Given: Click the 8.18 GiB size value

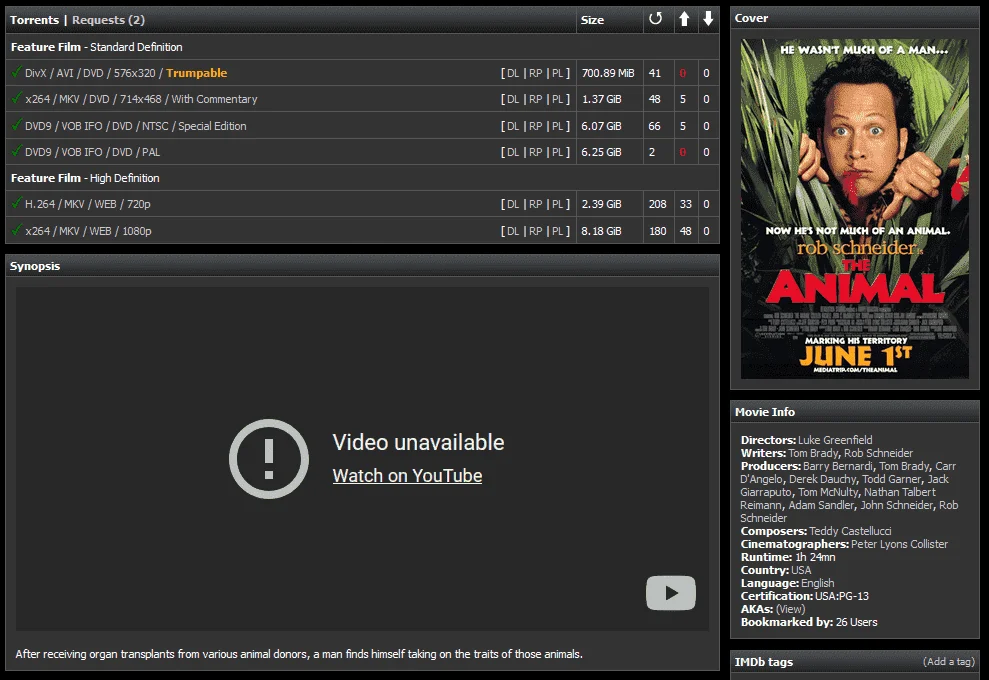Looking at the screenshot, I should 601,231.
